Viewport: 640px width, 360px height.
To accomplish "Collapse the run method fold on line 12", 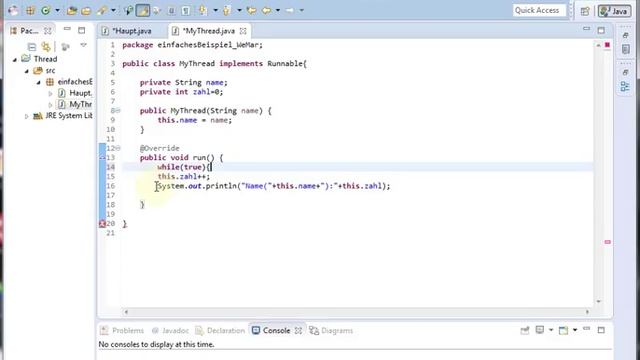I will 118,148.
